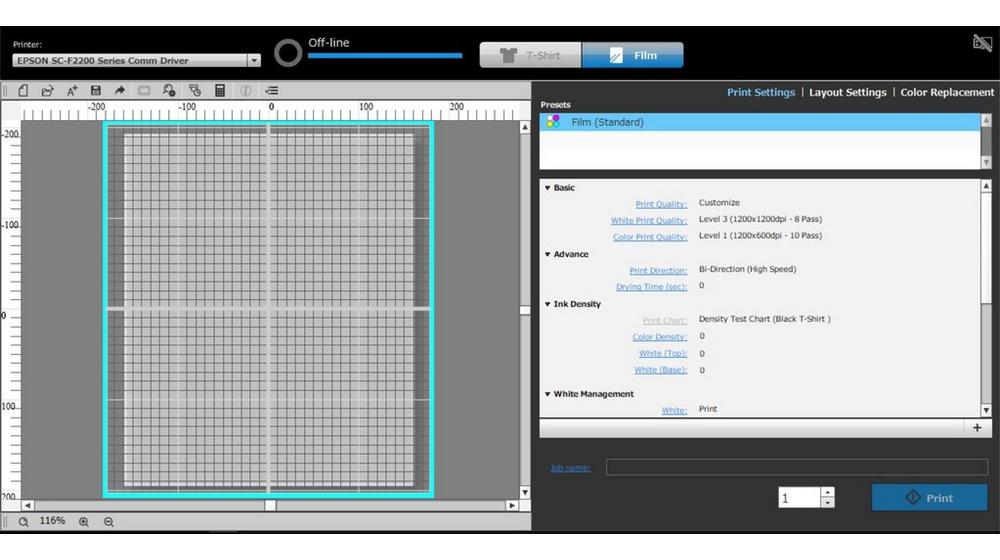Image resolution: width=1000 pixels, height=560 pixels.
Task: Increase the copies count with up arrow
Action: click(827, 492)
